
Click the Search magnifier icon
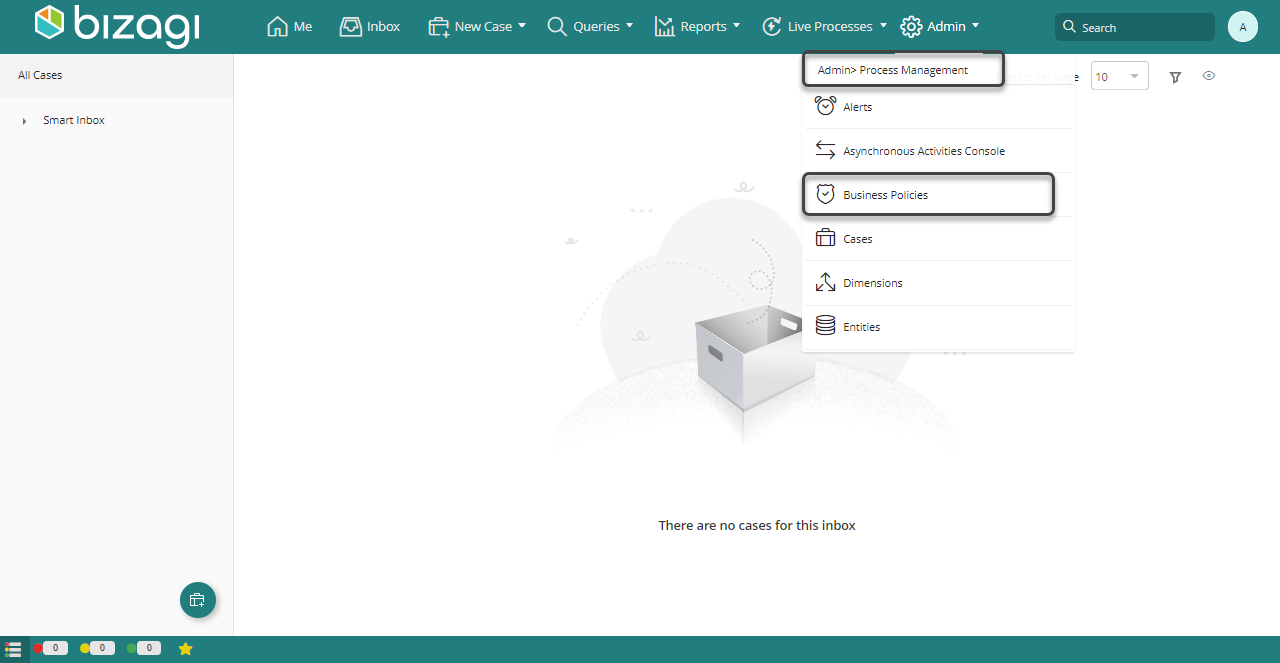click(x=1069, y=27)
